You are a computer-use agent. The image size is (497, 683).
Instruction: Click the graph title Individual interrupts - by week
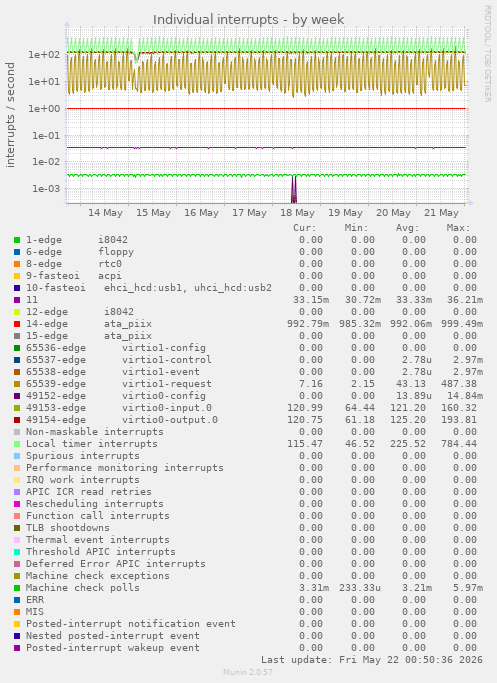[x=249, y=20]
